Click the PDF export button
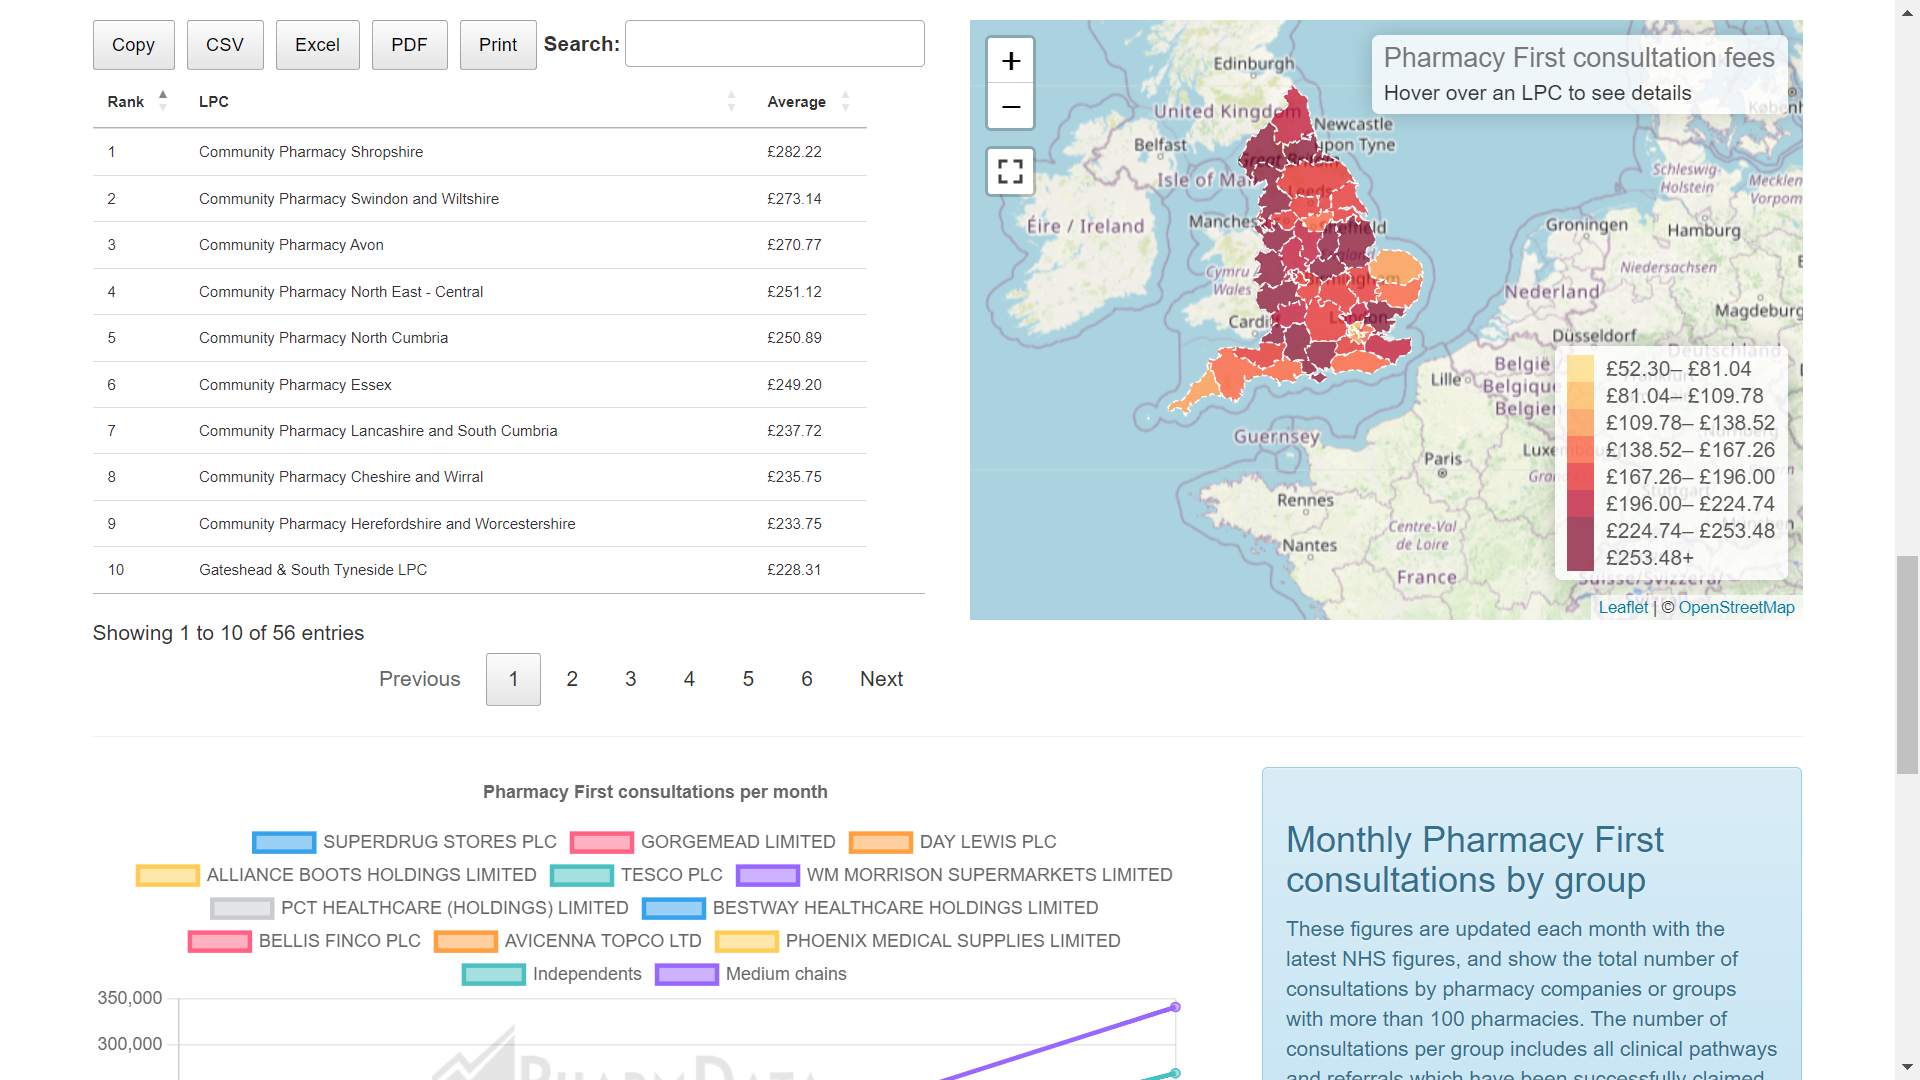 [x=409, y=44]
